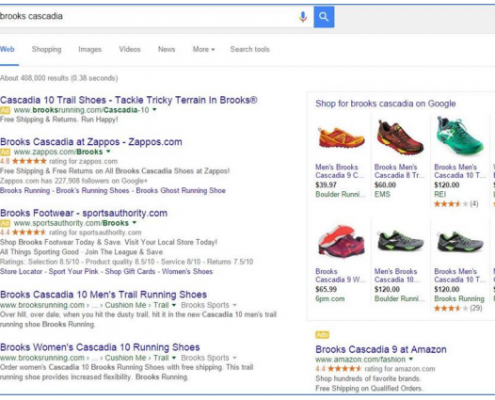
Task: Click star rating with (29) reviews
Action: [x=458, y=308]
